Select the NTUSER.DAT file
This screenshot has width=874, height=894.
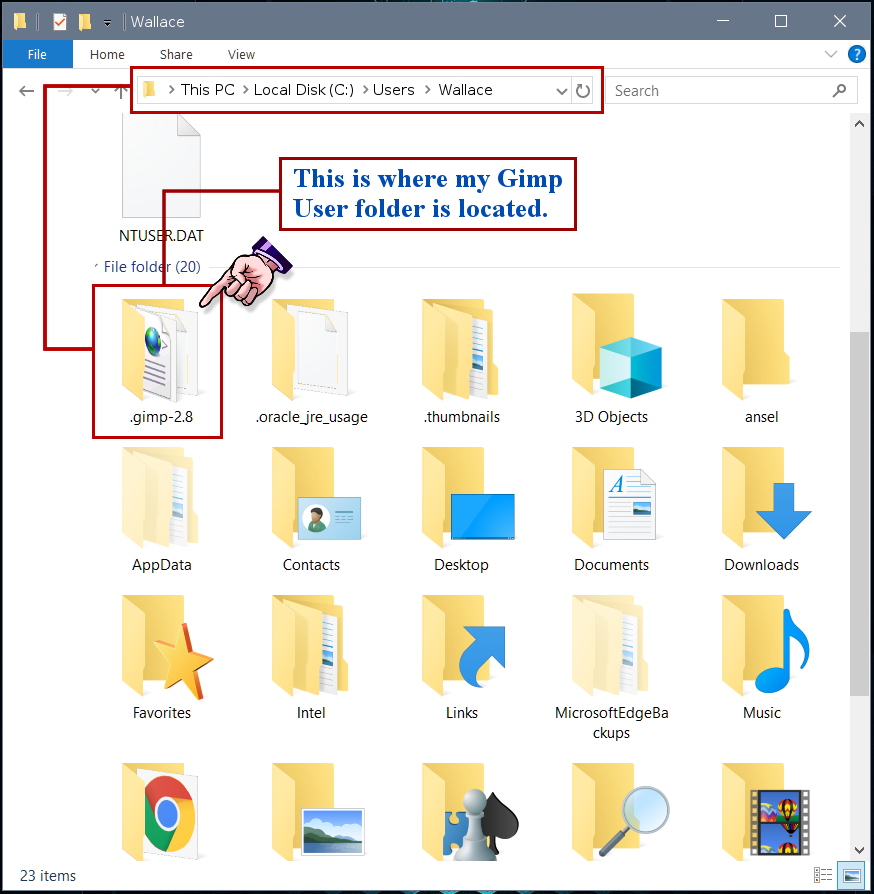(x=161, y=178)
